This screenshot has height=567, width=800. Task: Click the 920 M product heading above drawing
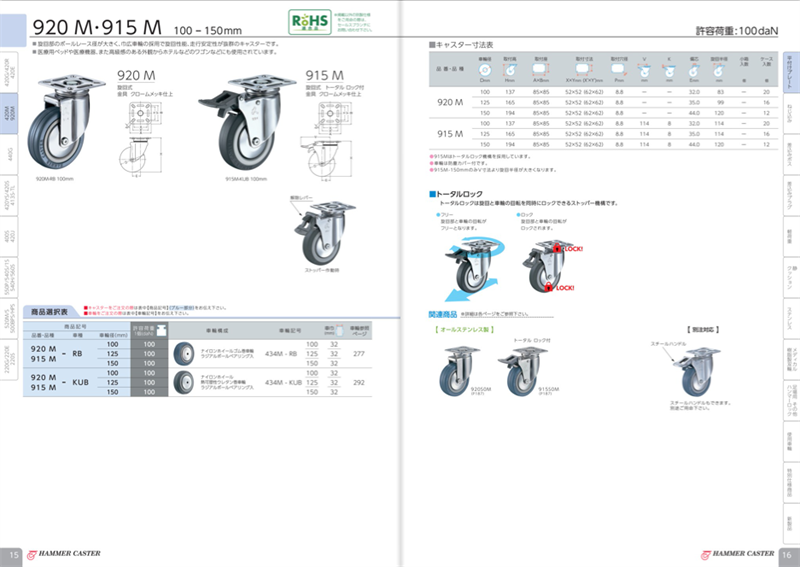coord(136,76)
